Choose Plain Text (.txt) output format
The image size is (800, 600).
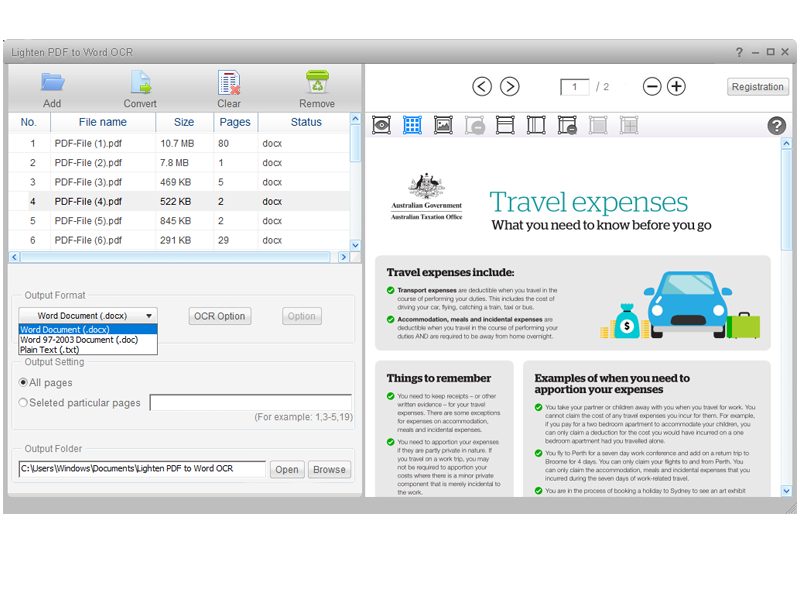tap(87, 350)
